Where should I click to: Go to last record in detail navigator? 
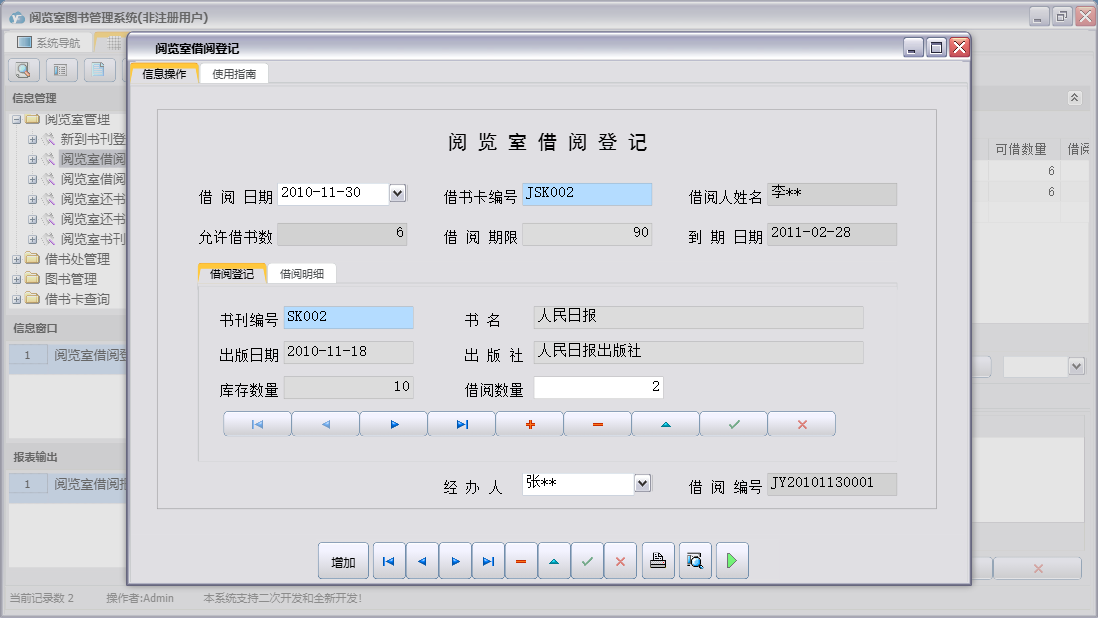pos(462,424)
